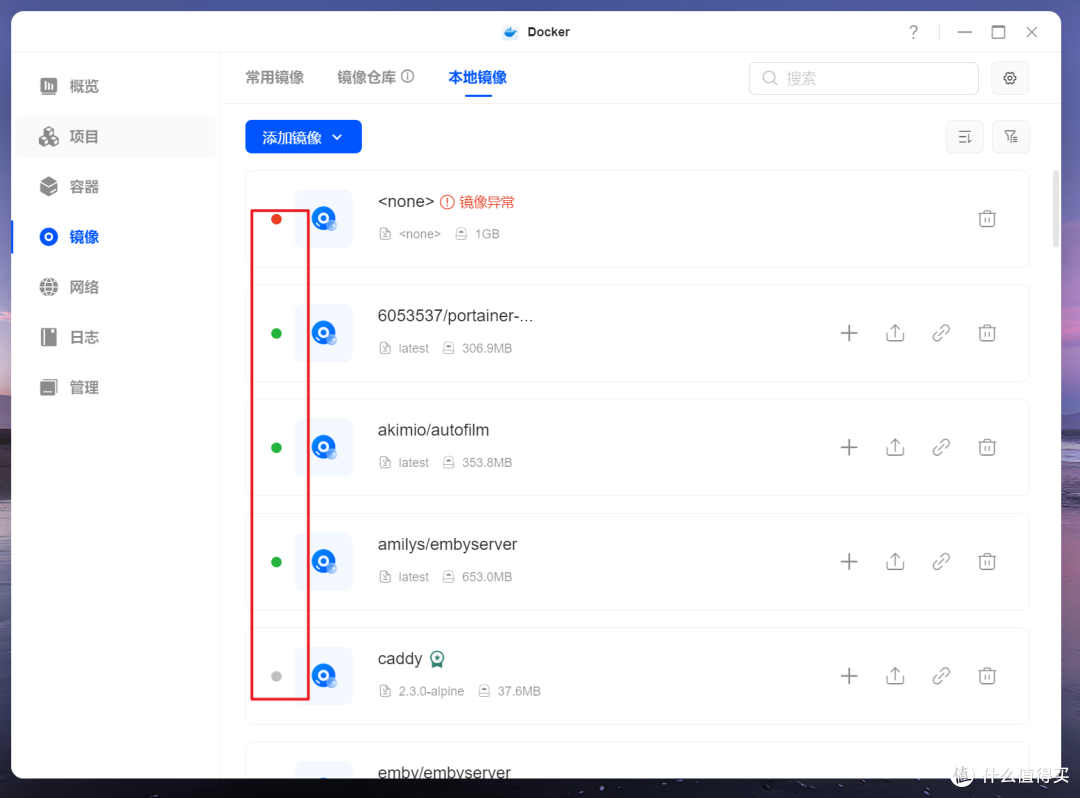The height and width of the screenshot is (798, 1080).
Task: Select 镜像 images in sidebar
Action: click(69, 237)
